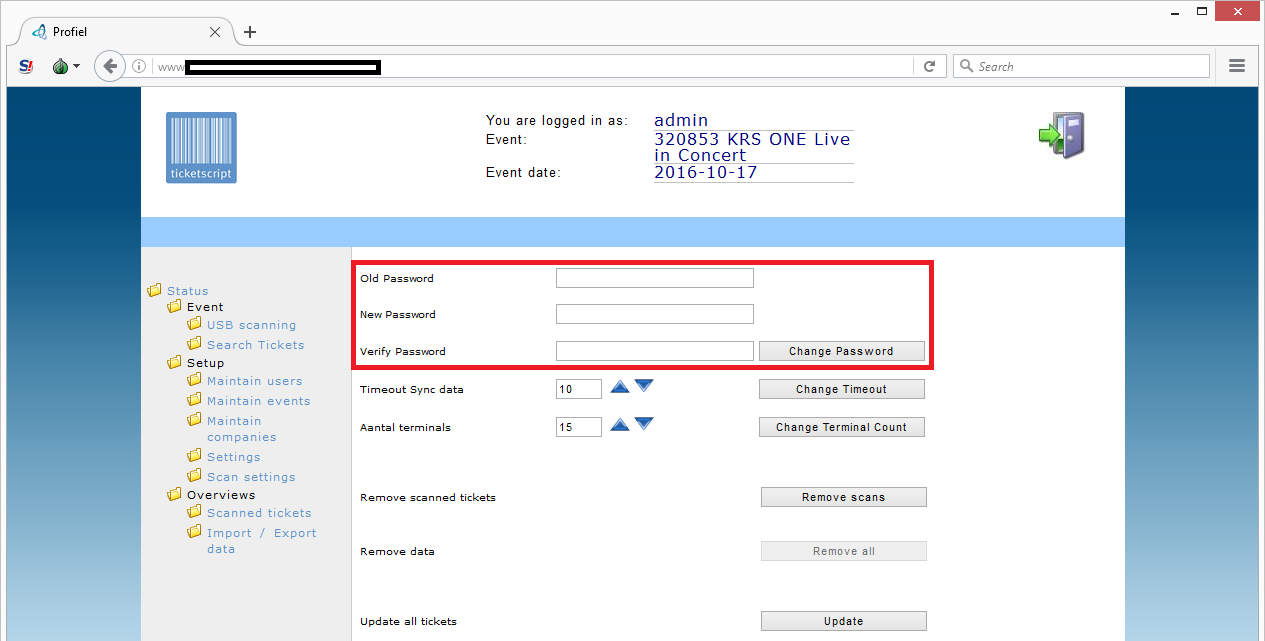The height and width of the screenshot is (641, 1265).
Task: Open Import / Export data page
Action: pyautogui.click(x=262, y=541)
